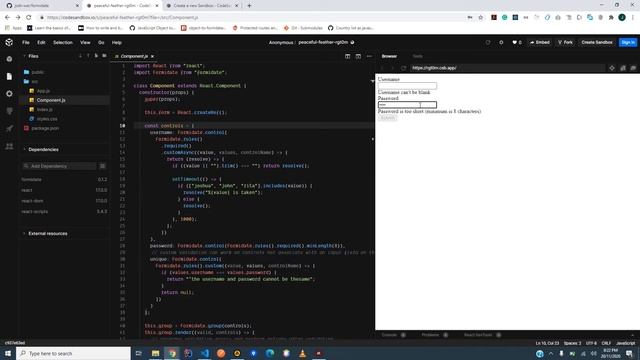Open package.json in file tree
This screenshot has width=640, height=360.
45,128
